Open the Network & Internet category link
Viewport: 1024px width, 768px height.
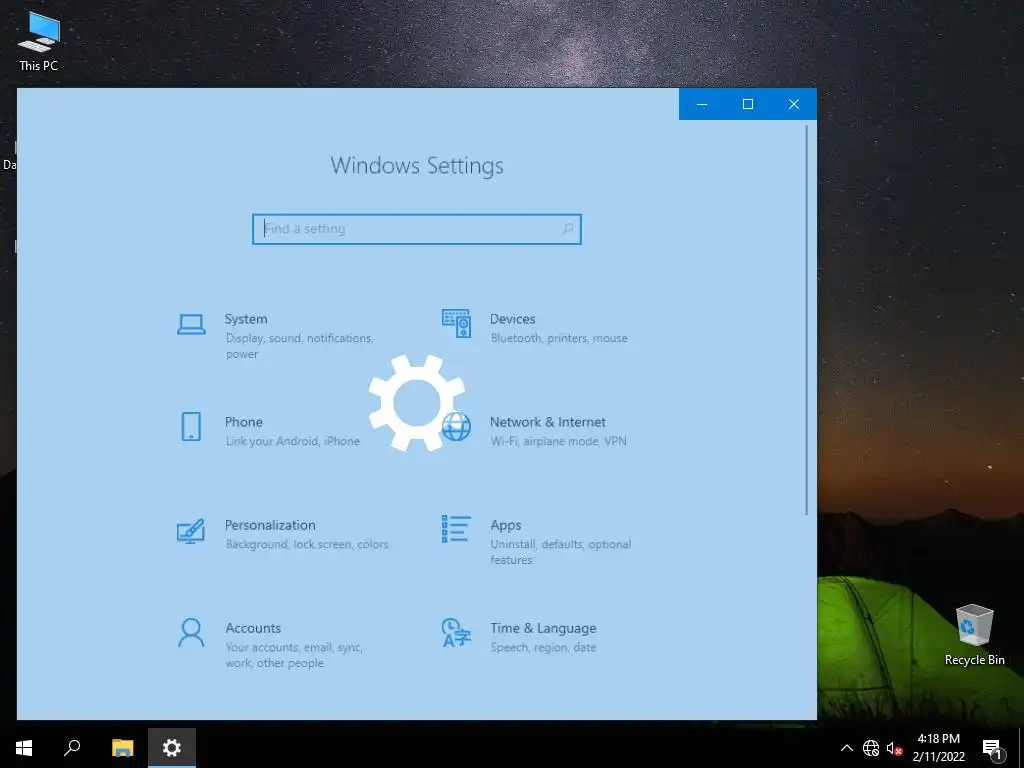(548, 422)
